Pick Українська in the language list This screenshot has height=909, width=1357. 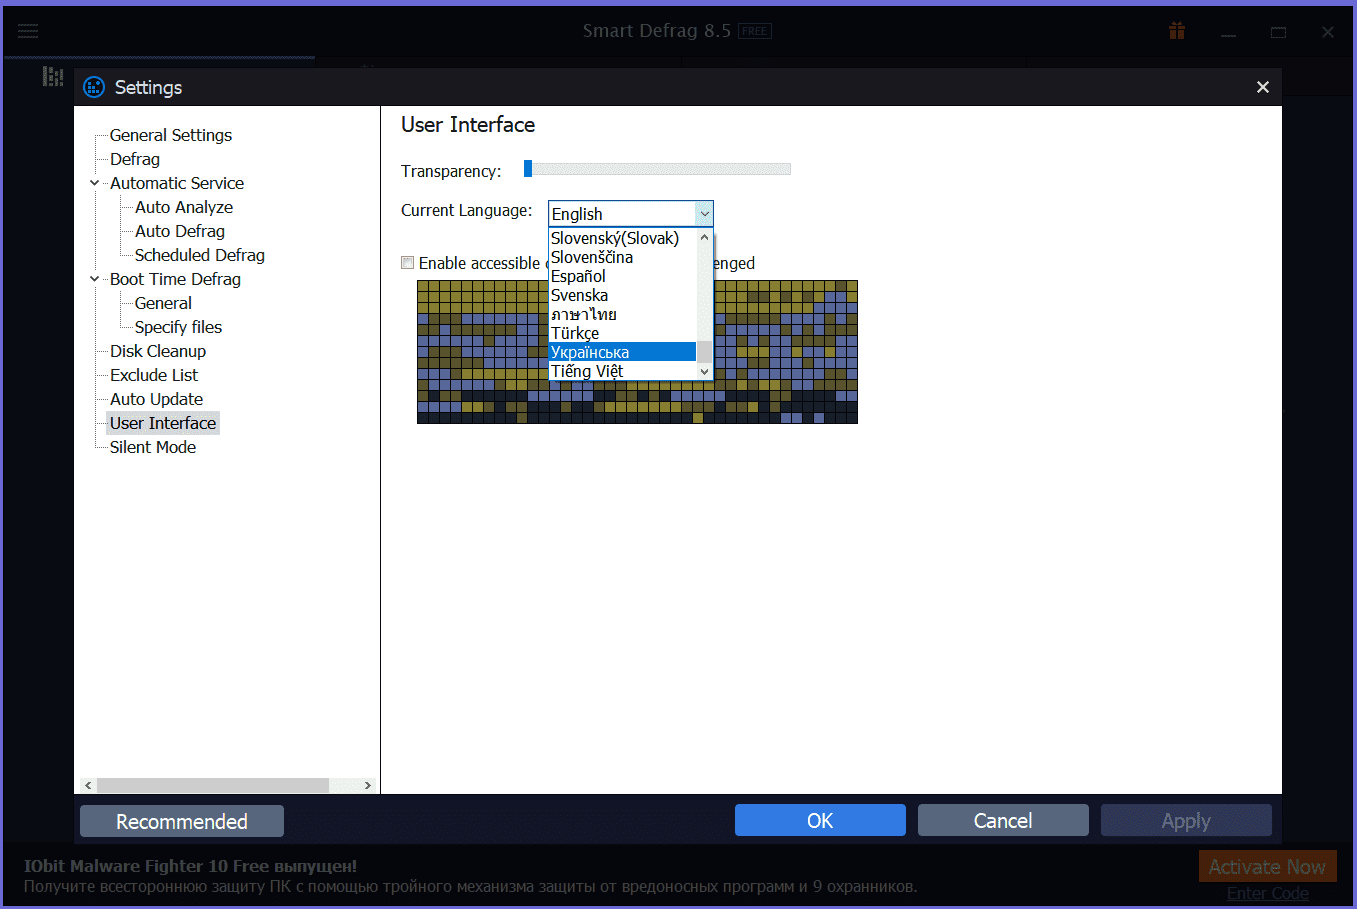point(622,352)
